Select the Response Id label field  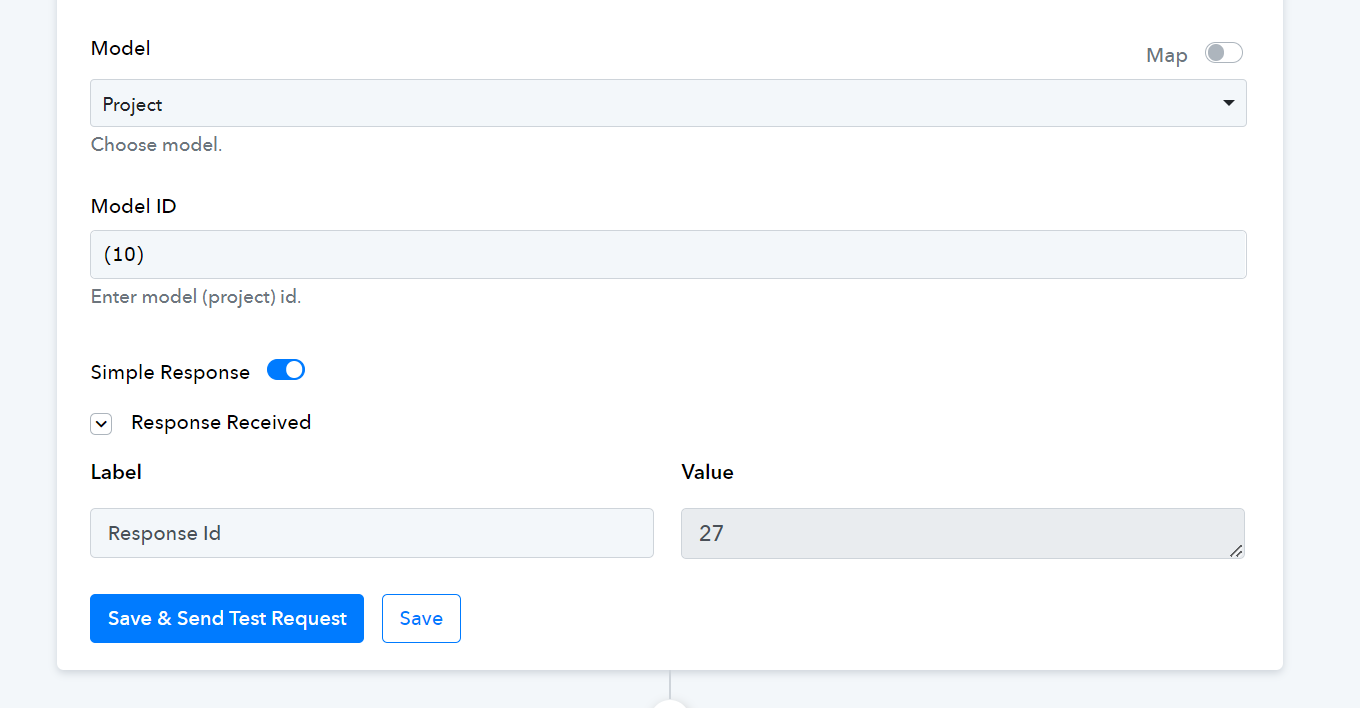click(372, 533)
